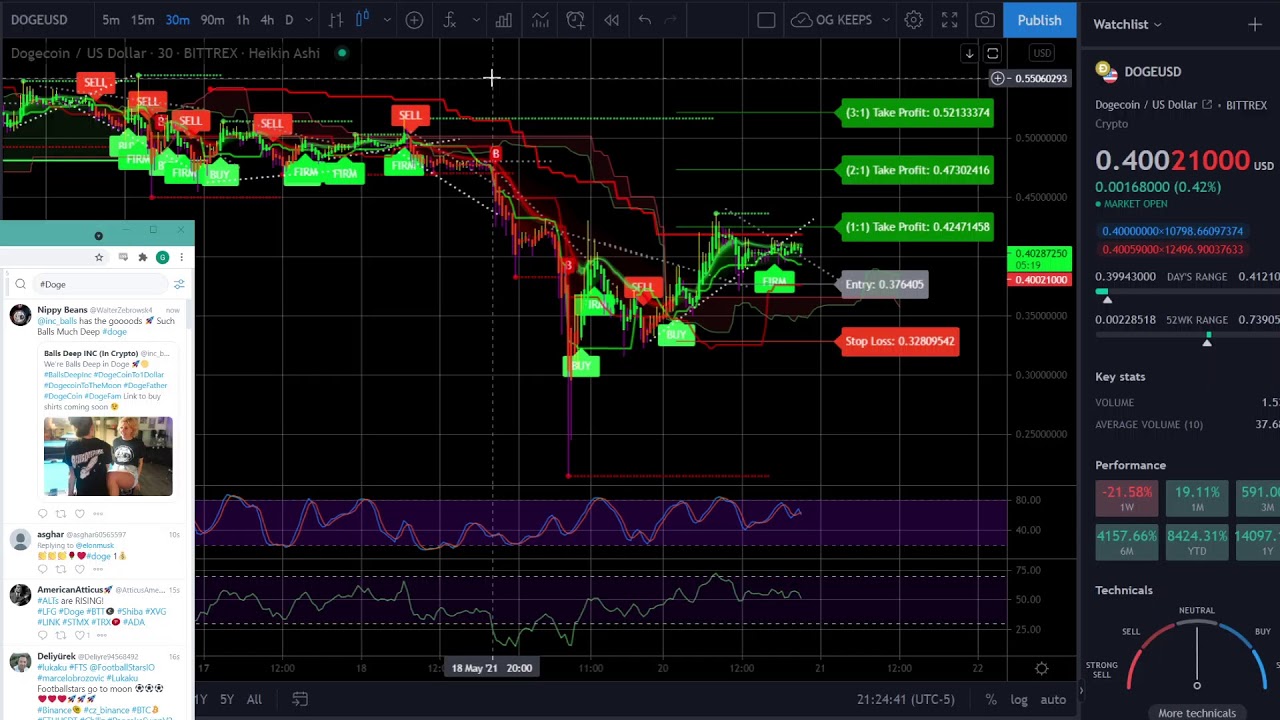
Task: Toggle percent scale on the price axis
Action: pos(991,699)
